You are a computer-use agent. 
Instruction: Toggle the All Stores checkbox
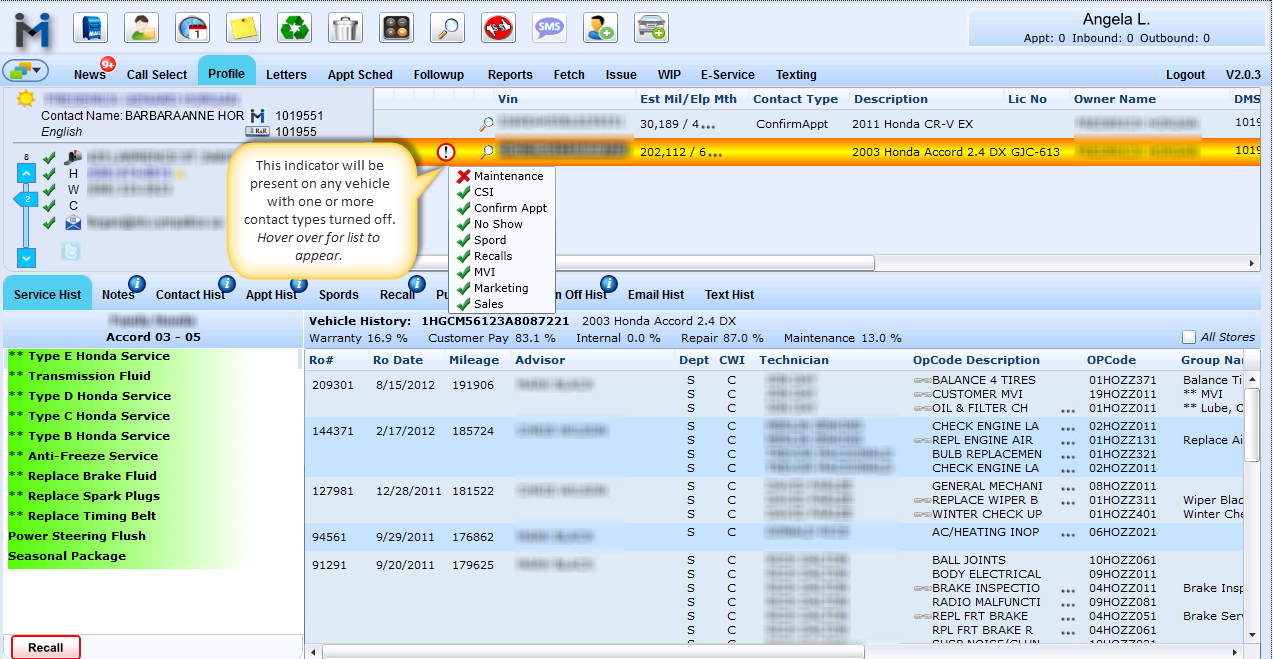1189,338
